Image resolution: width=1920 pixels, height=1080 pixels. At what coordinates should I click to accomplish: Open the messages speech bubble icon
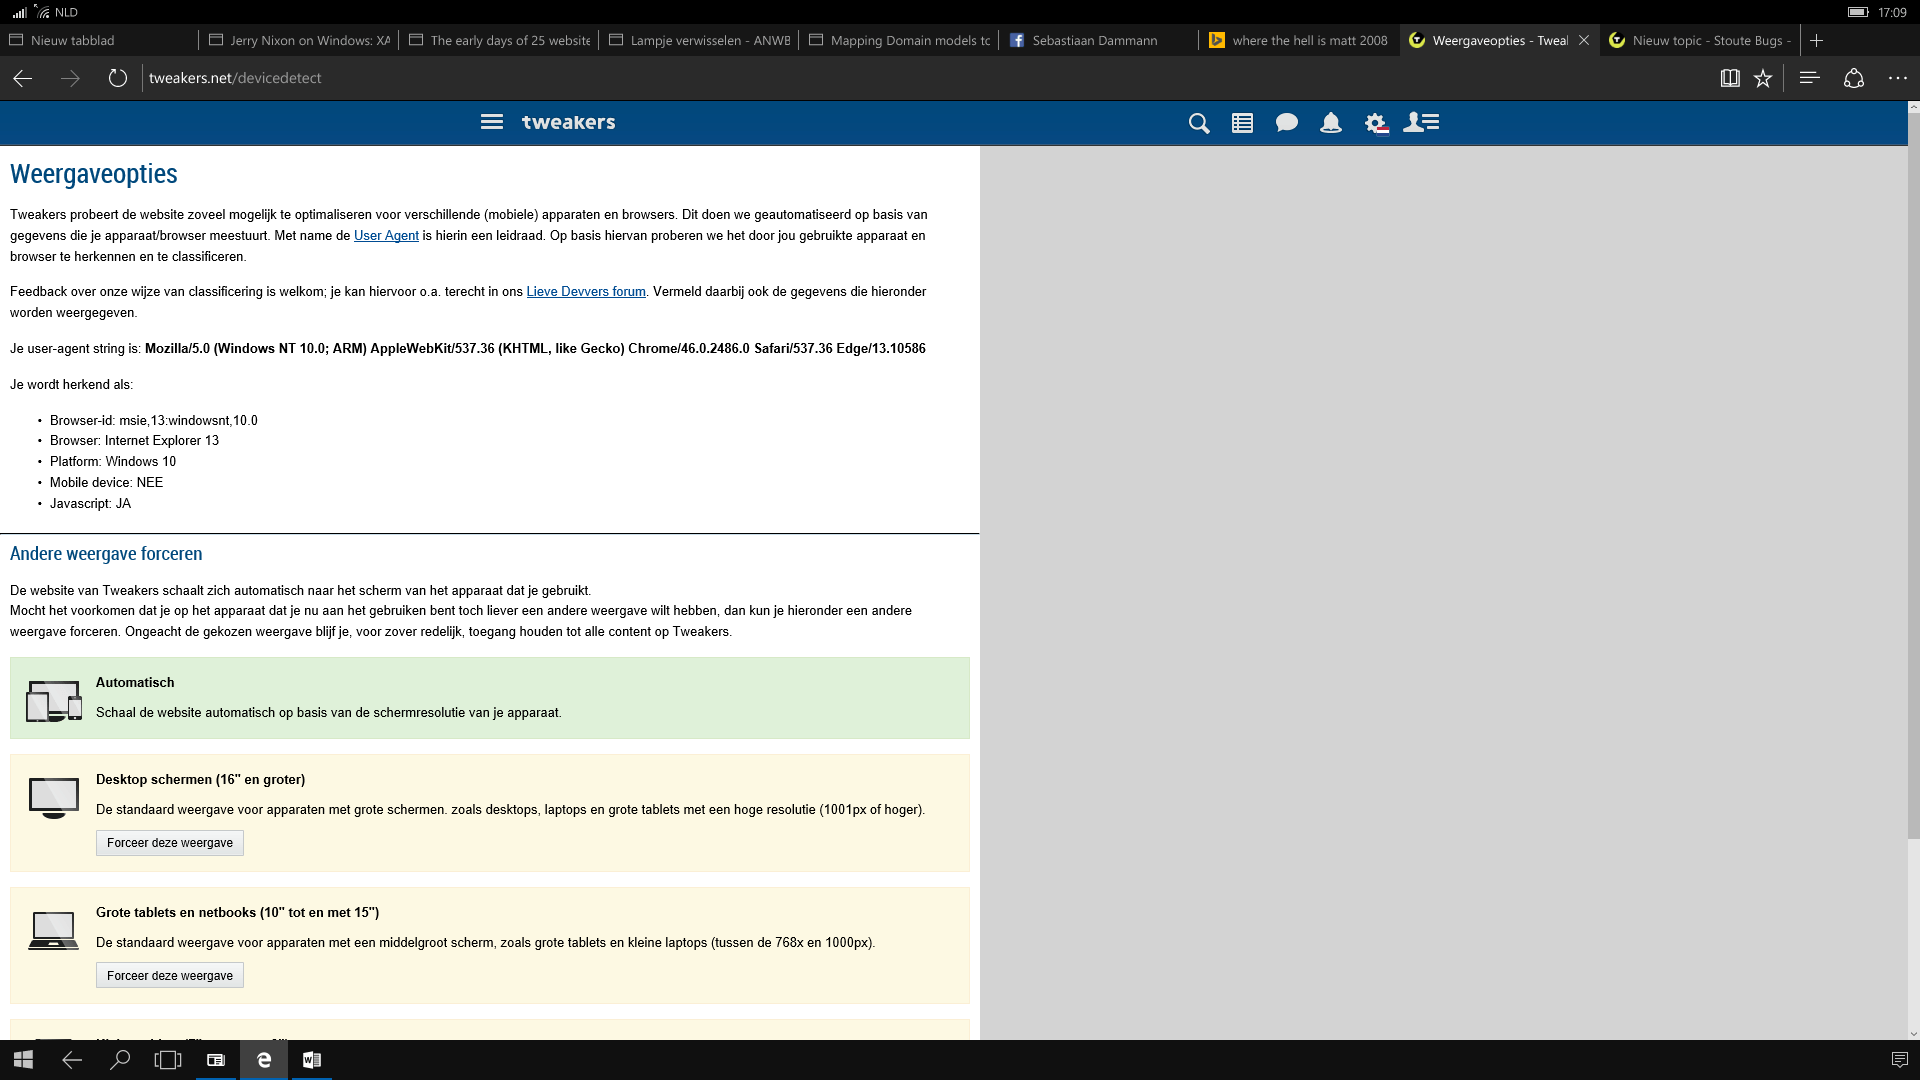(1286, 123)
